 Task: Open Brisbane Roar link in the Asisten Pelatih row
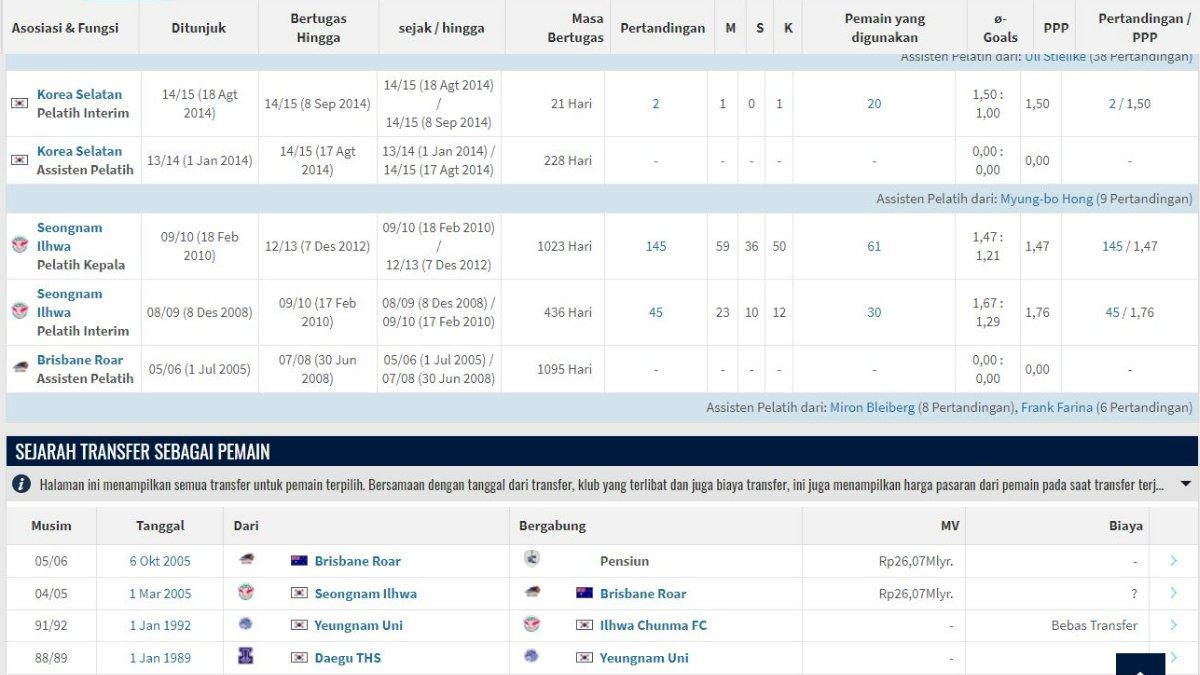[80, 360]
